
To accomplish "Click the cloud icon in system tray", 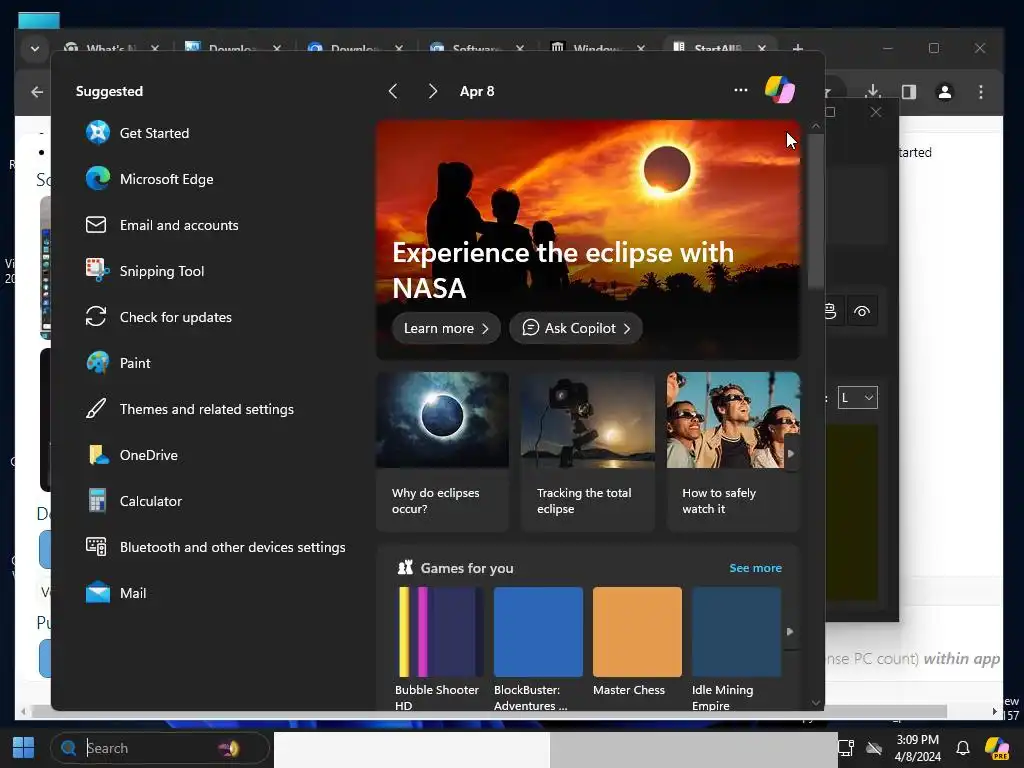I will point(874,748).
